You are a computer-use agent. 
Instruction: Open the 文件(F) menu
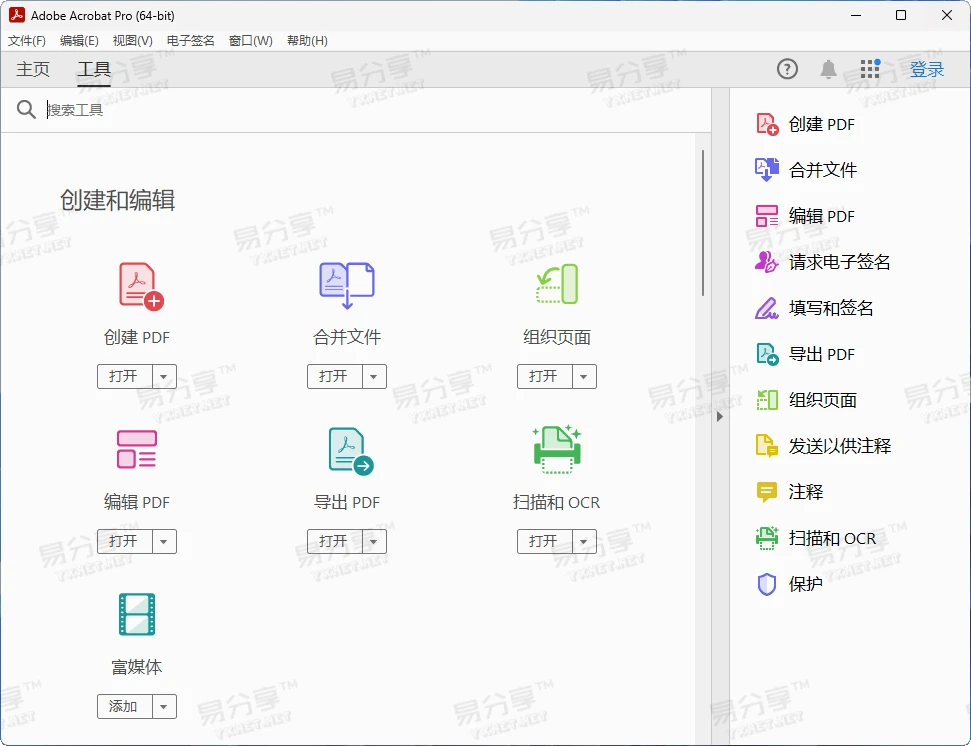(x=27, y=41)
